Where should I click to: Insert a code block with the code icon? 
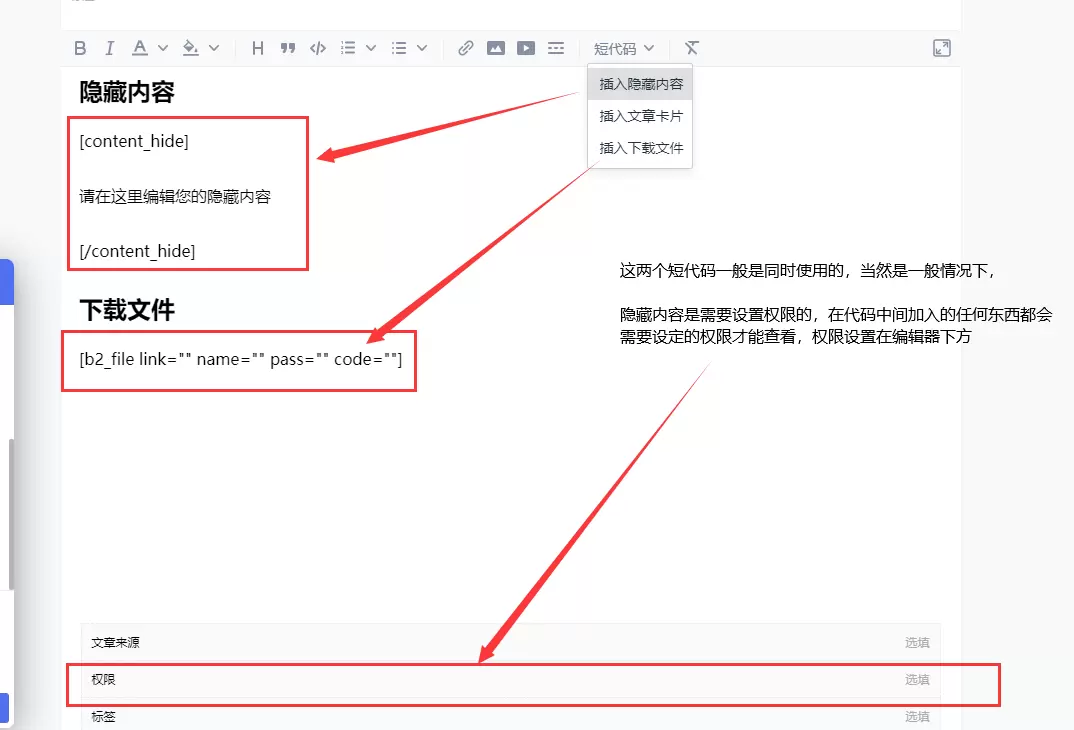point(317,47)
